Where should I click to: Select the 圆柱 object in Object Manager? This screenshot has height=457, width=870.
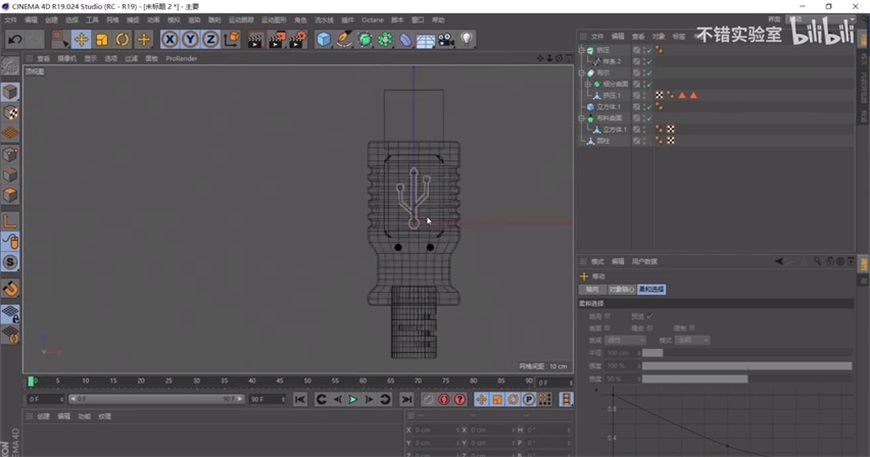[x=603, y=141]
